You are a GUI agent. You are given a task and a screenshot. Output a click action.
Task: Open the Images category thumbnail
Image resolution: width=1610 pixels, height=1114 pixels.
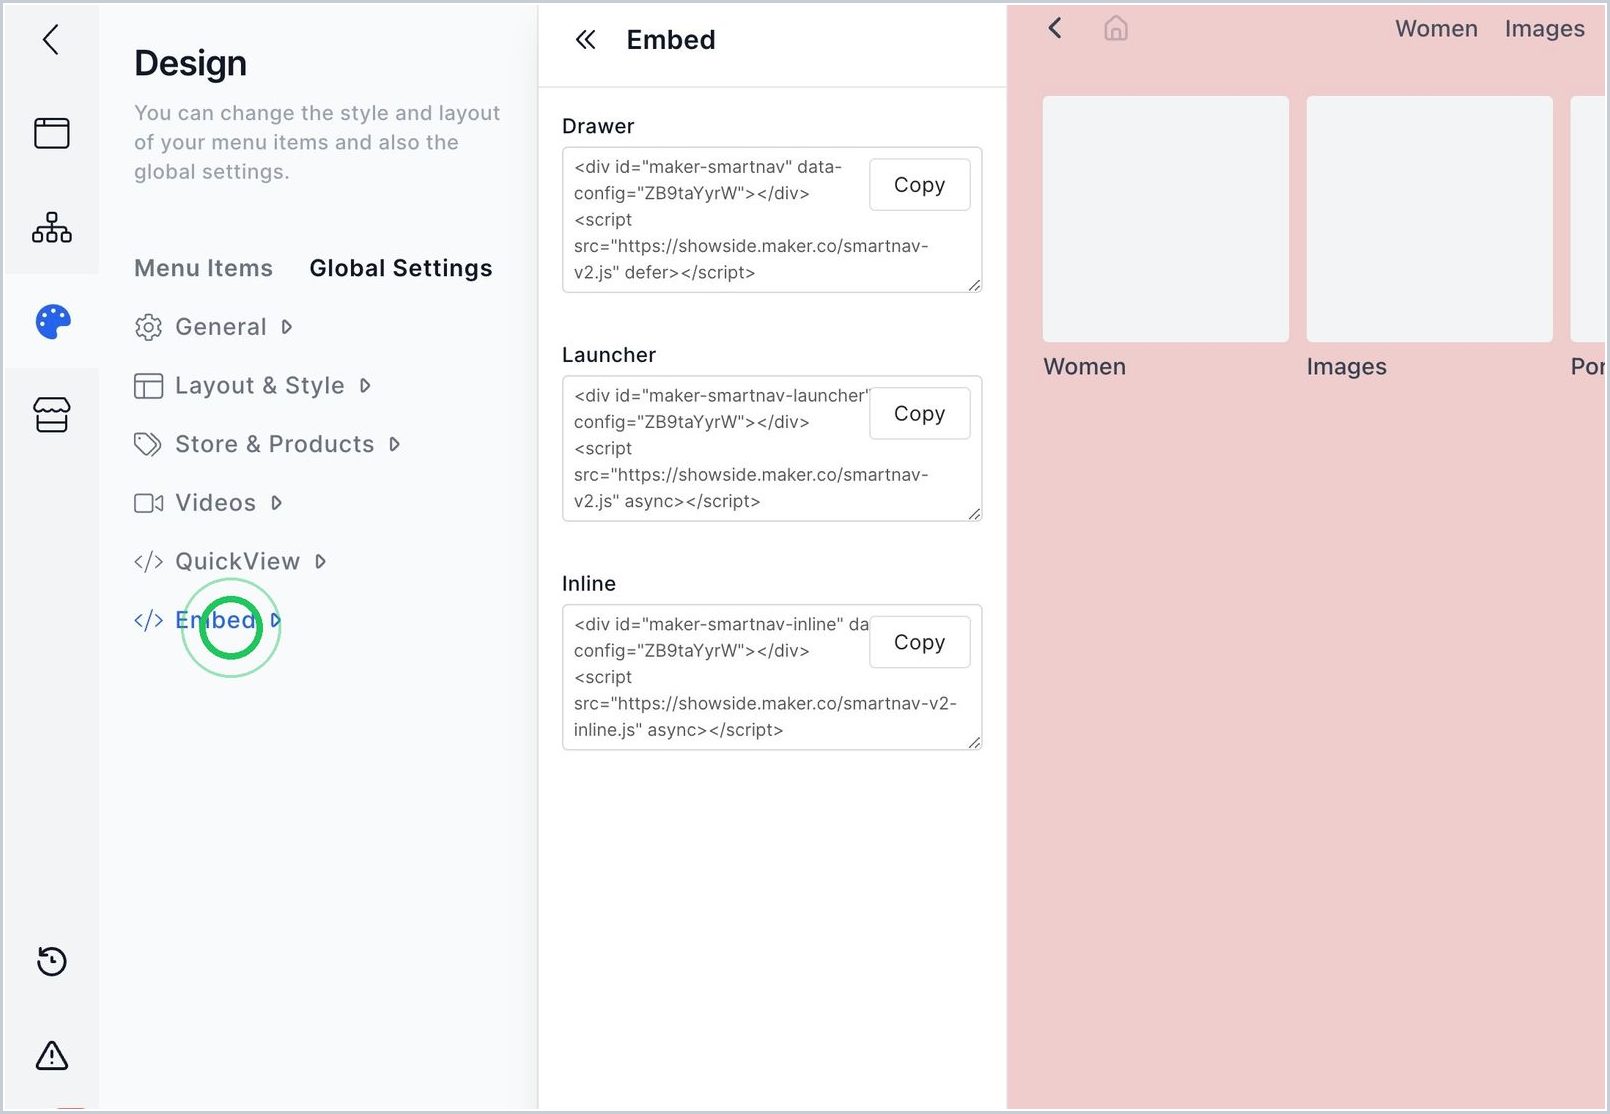coord(1430,219)
